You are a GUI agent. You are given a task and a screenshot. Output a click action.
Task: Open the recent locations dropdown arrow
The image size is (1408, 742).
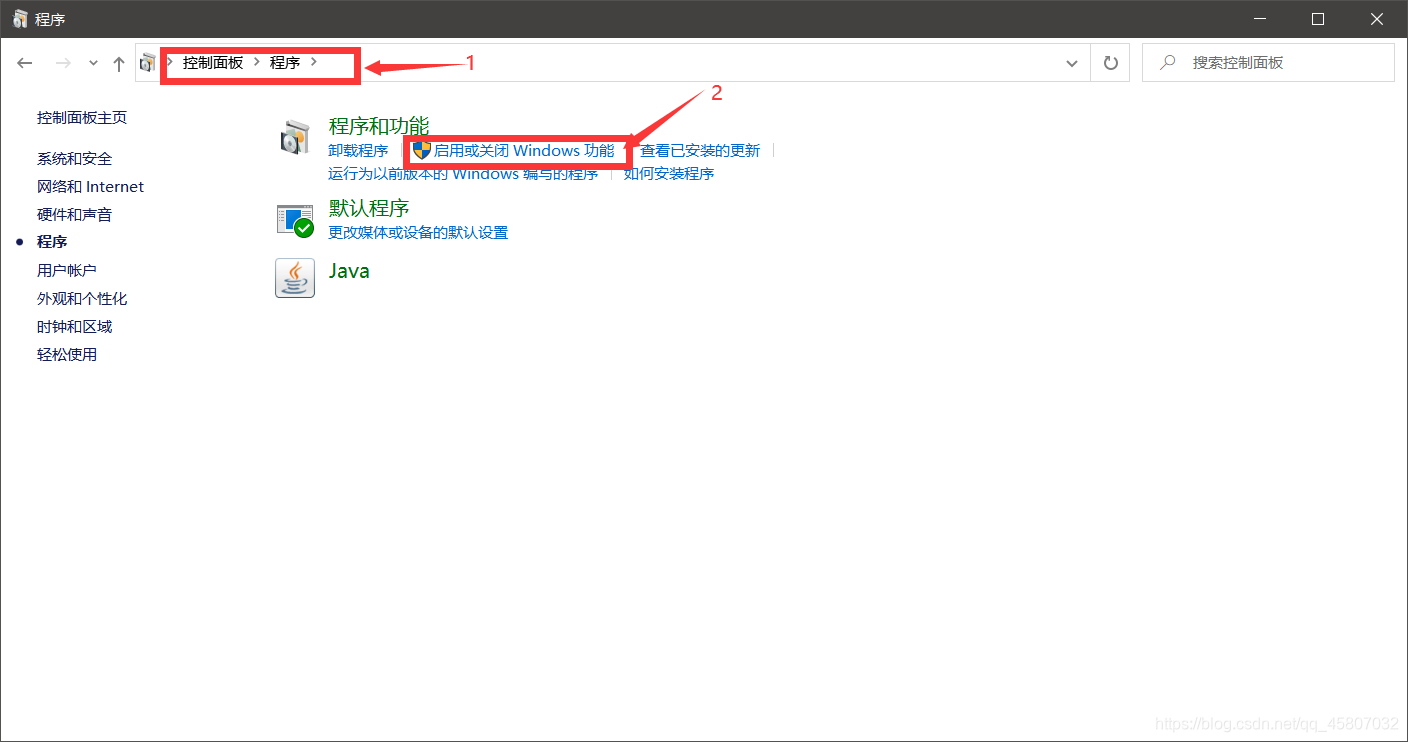click(x=93, y=63)
